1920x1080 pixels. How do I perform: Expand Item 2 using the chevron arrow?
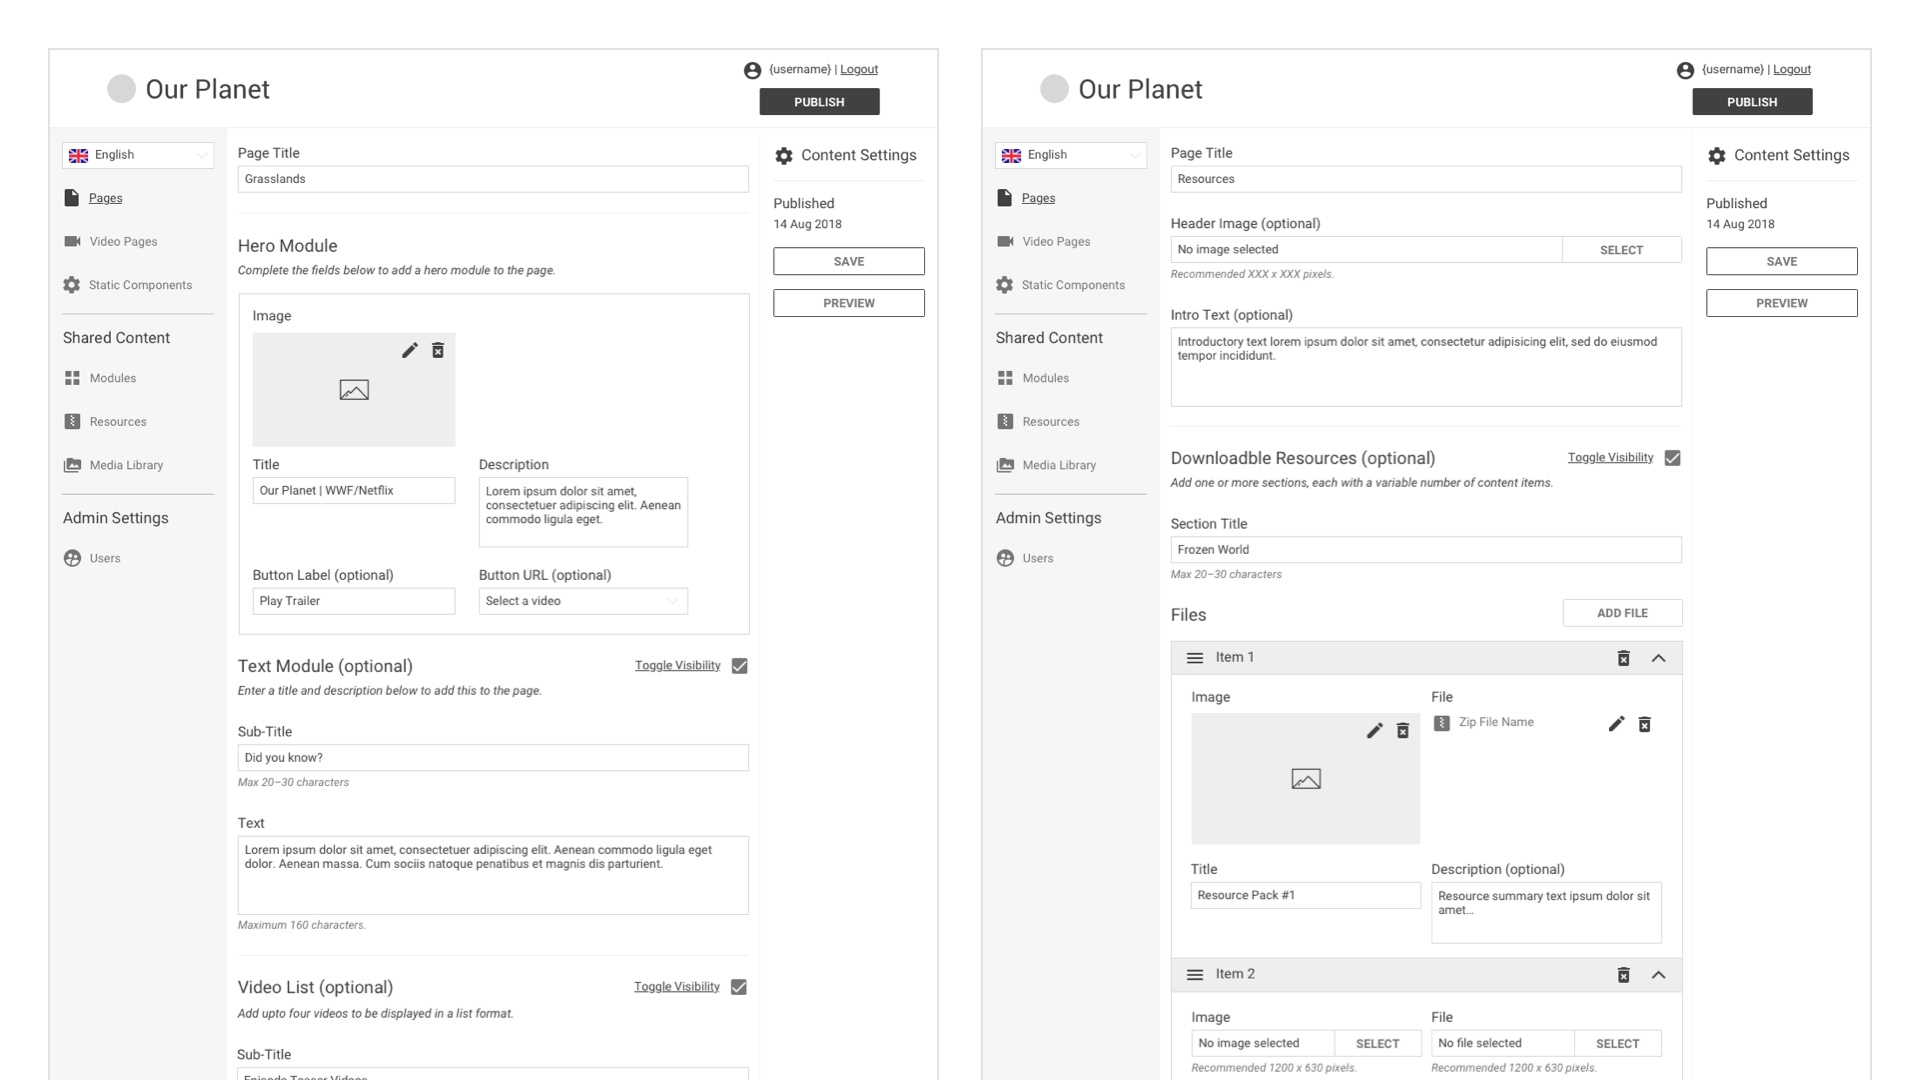1659,973
